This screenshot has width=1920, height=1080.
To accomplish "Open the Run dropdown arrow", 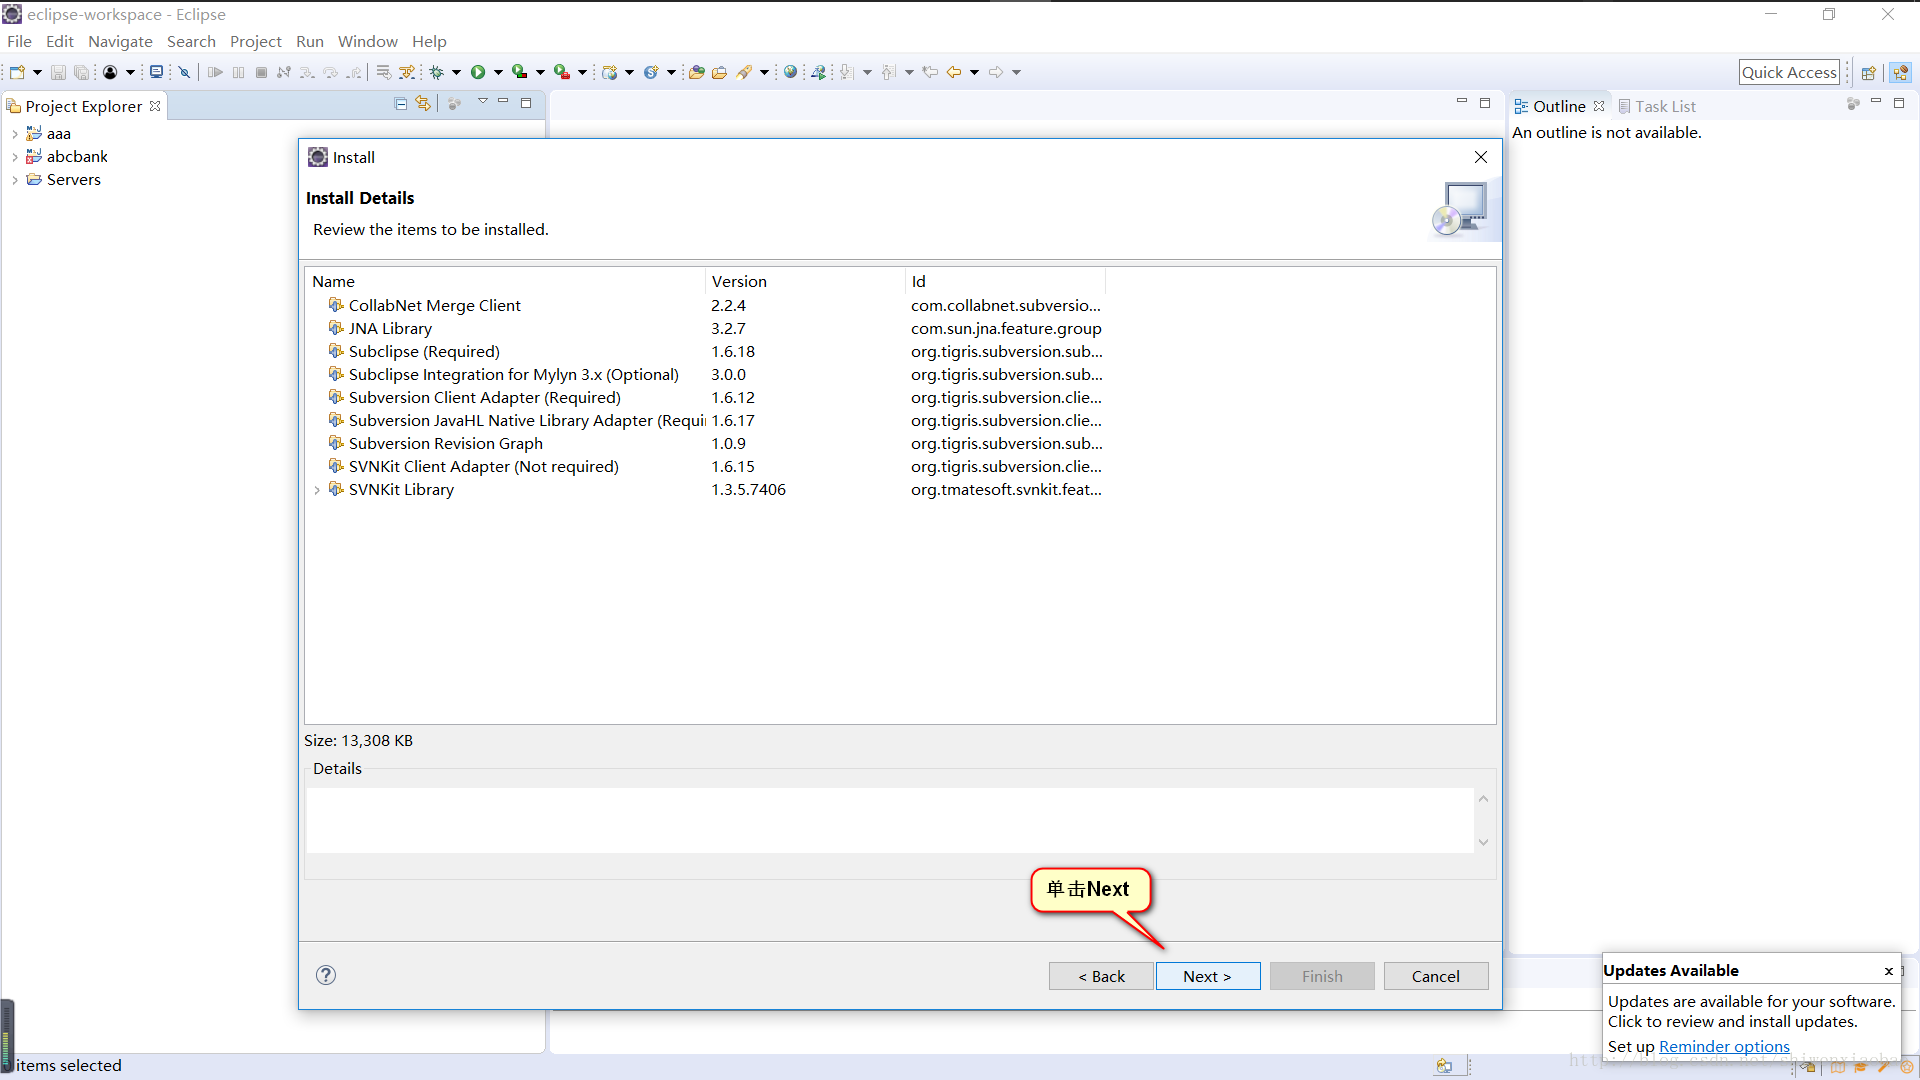I will tap(498, 72).
